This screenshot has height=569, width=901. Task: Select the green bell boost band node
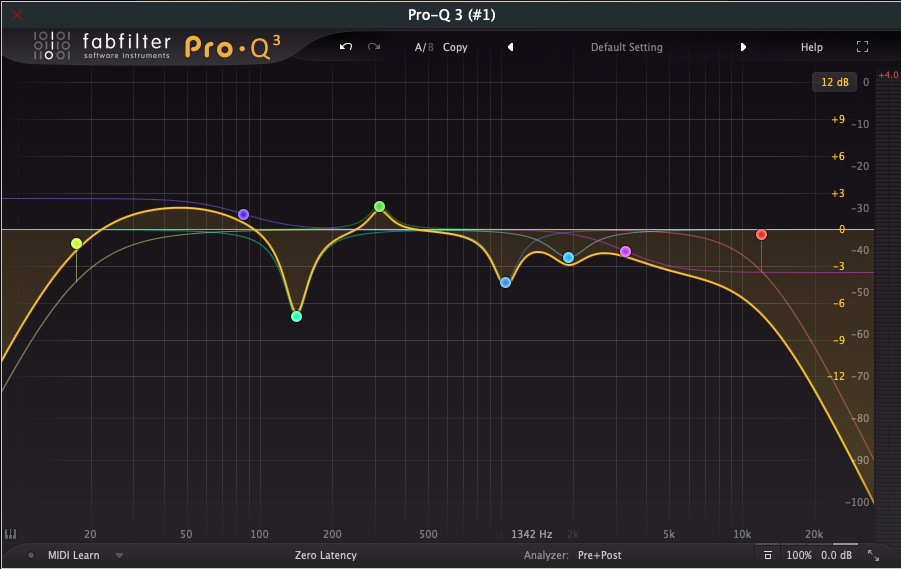pyautogui.click(x=379, y=206)
